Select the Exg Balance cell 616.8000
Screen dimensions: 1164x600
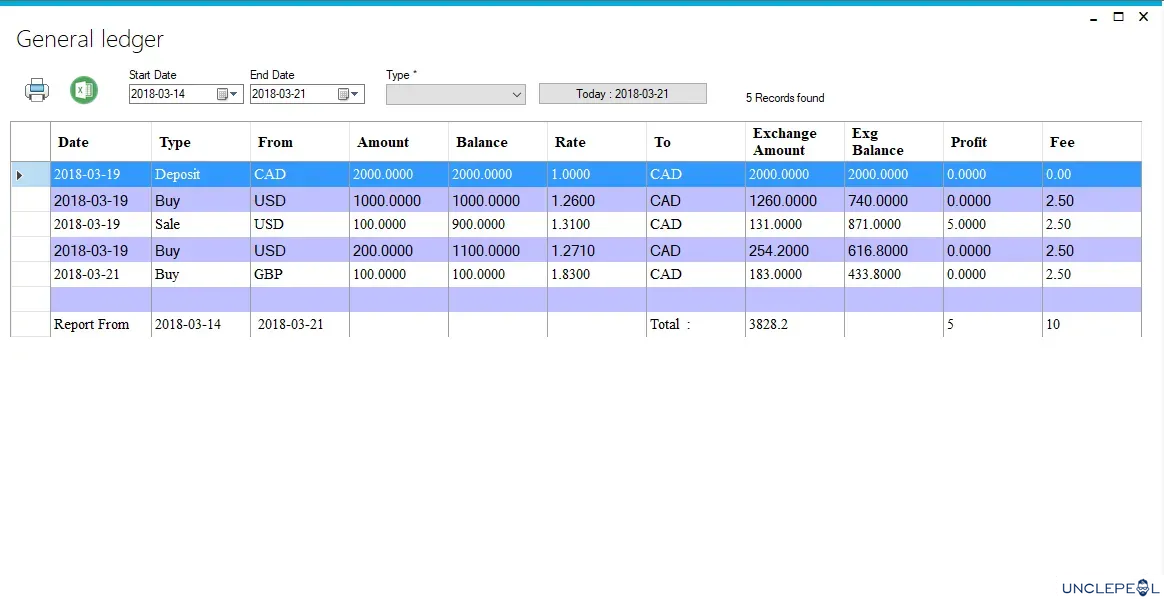(894, 250)
